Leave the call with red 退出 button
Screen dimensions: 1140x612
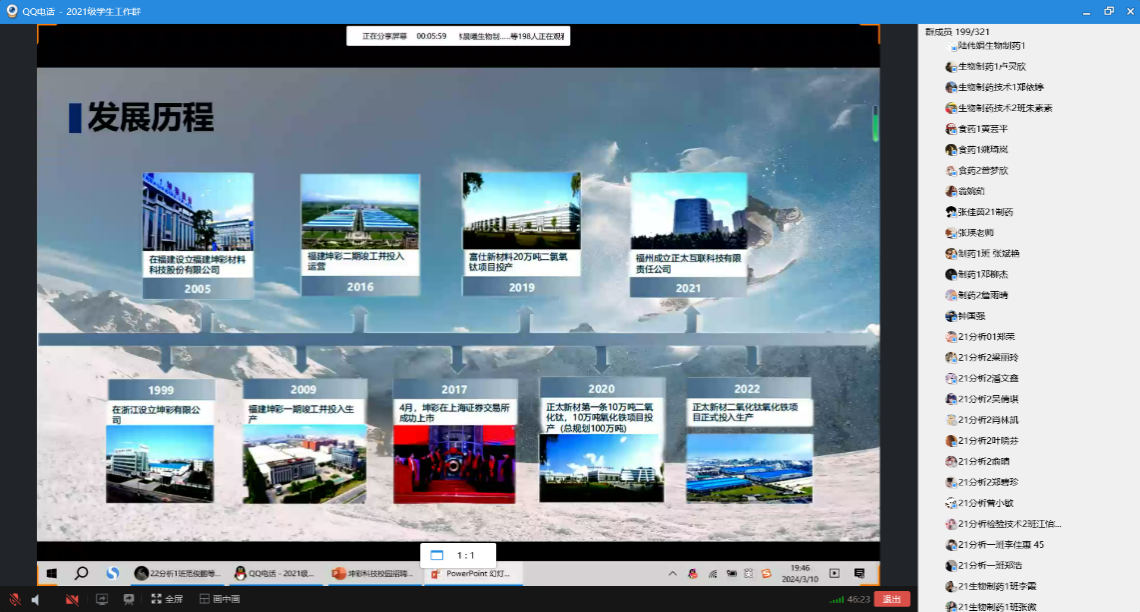click(891, 599)
